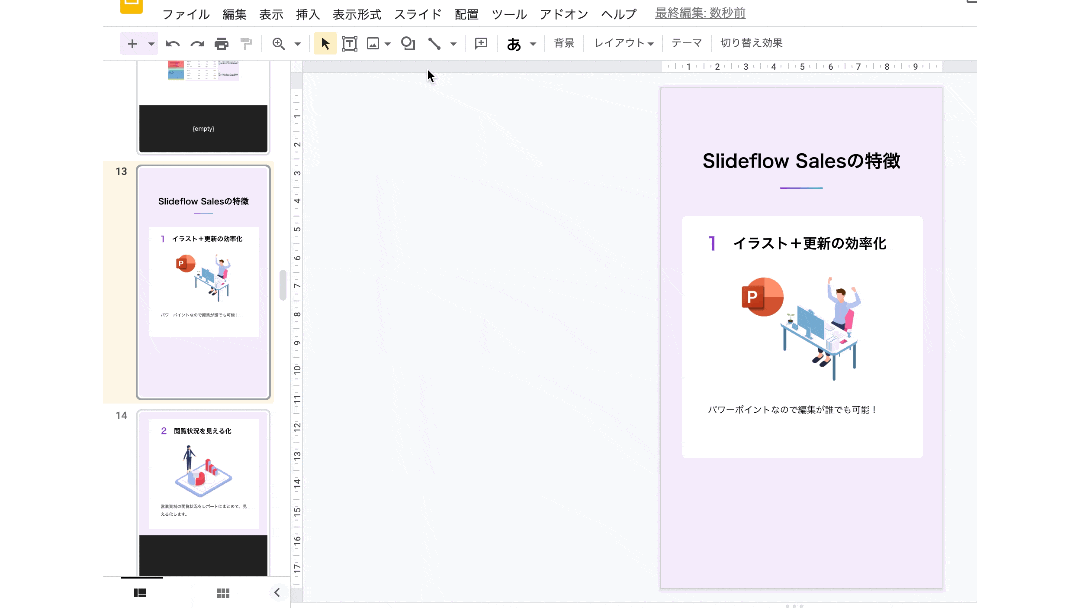Select the text box tool
Viewport: 1080px width, 608px height.
coord(350,44)
